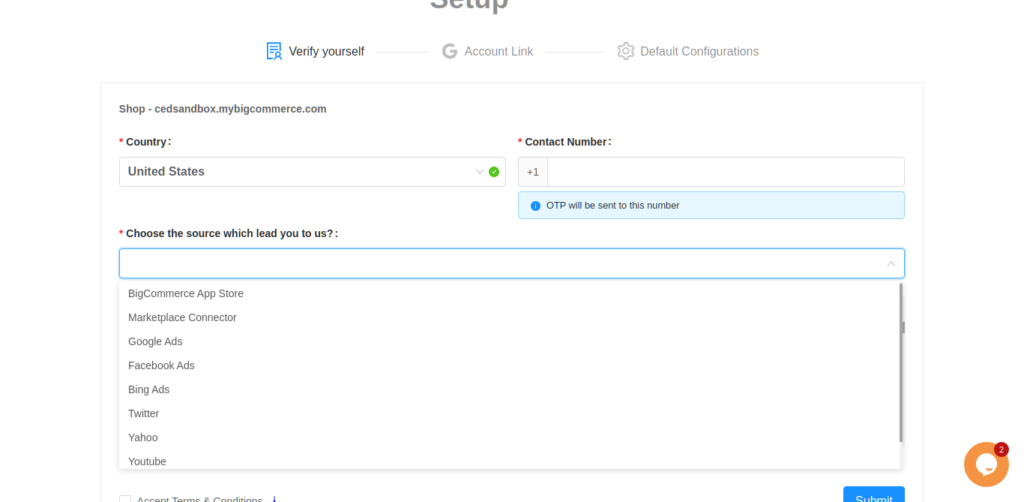The width and height of the screenshot is (1024, 502).
Task: Choose Google Ads from the list
Action: pos(509,341)
